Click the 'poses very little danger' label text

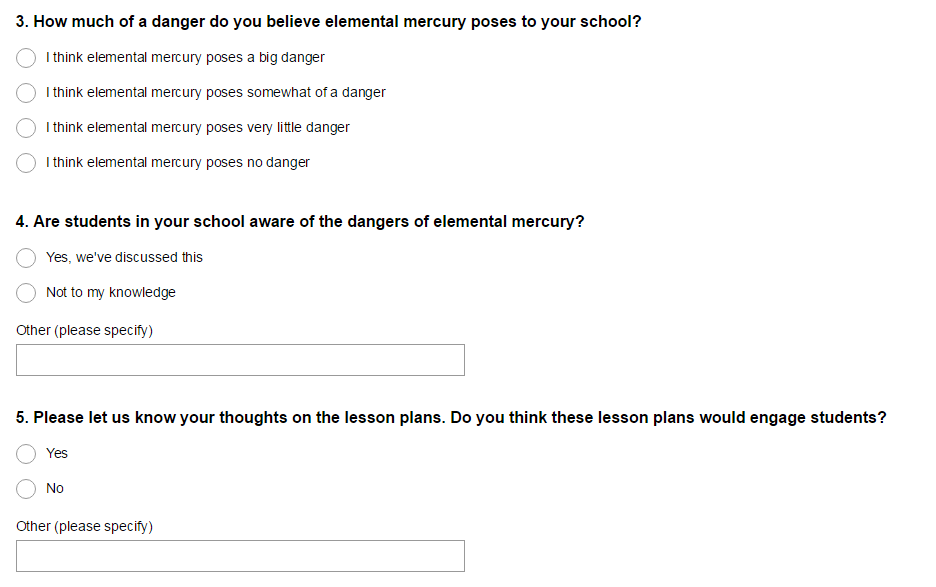point(197,128)
